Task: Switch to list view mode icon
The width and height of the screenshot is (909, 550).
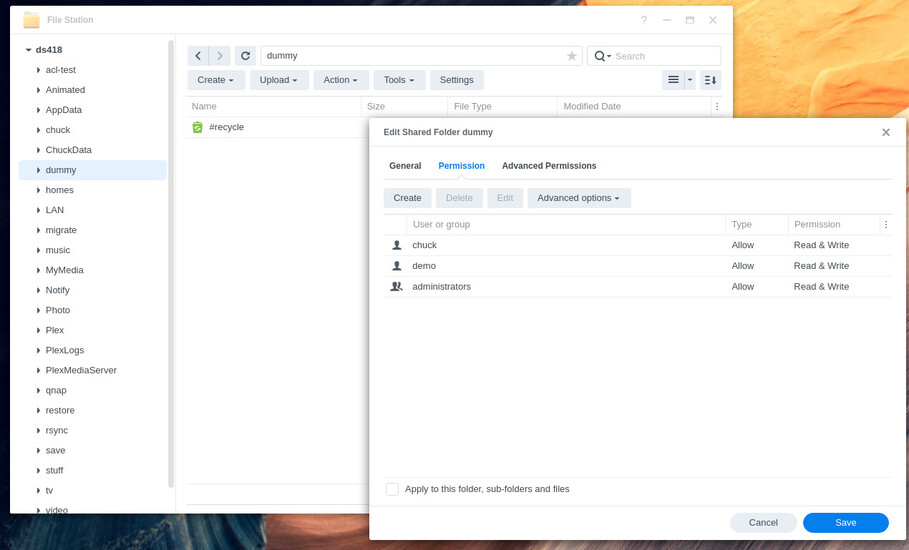Action: 673,80
